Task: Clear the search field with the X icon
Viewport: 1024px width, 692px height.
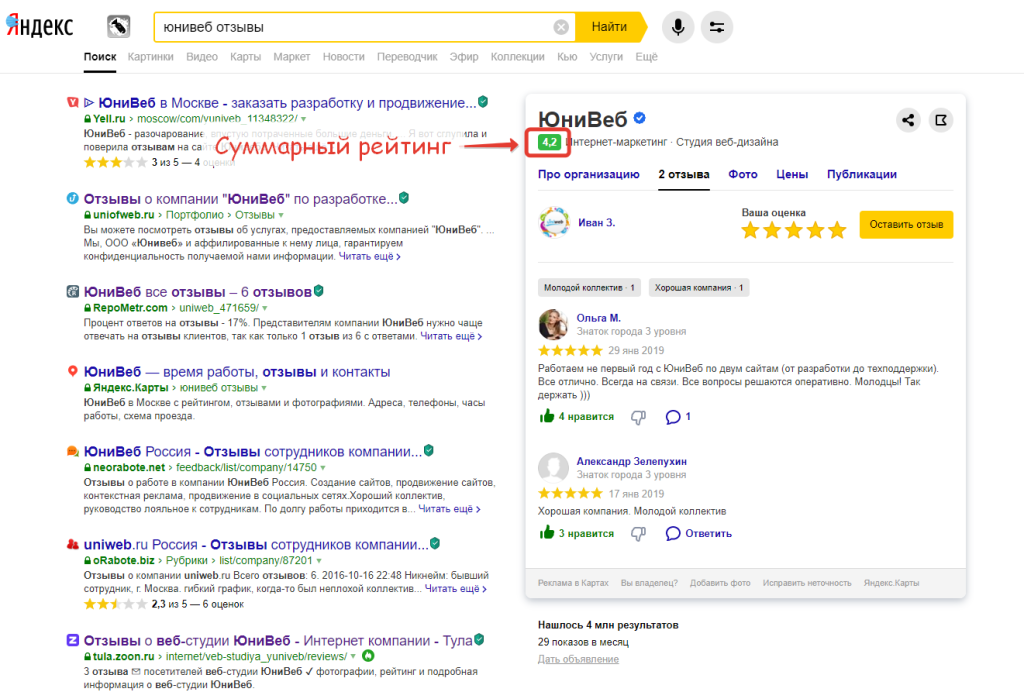Action: (561, 27)
